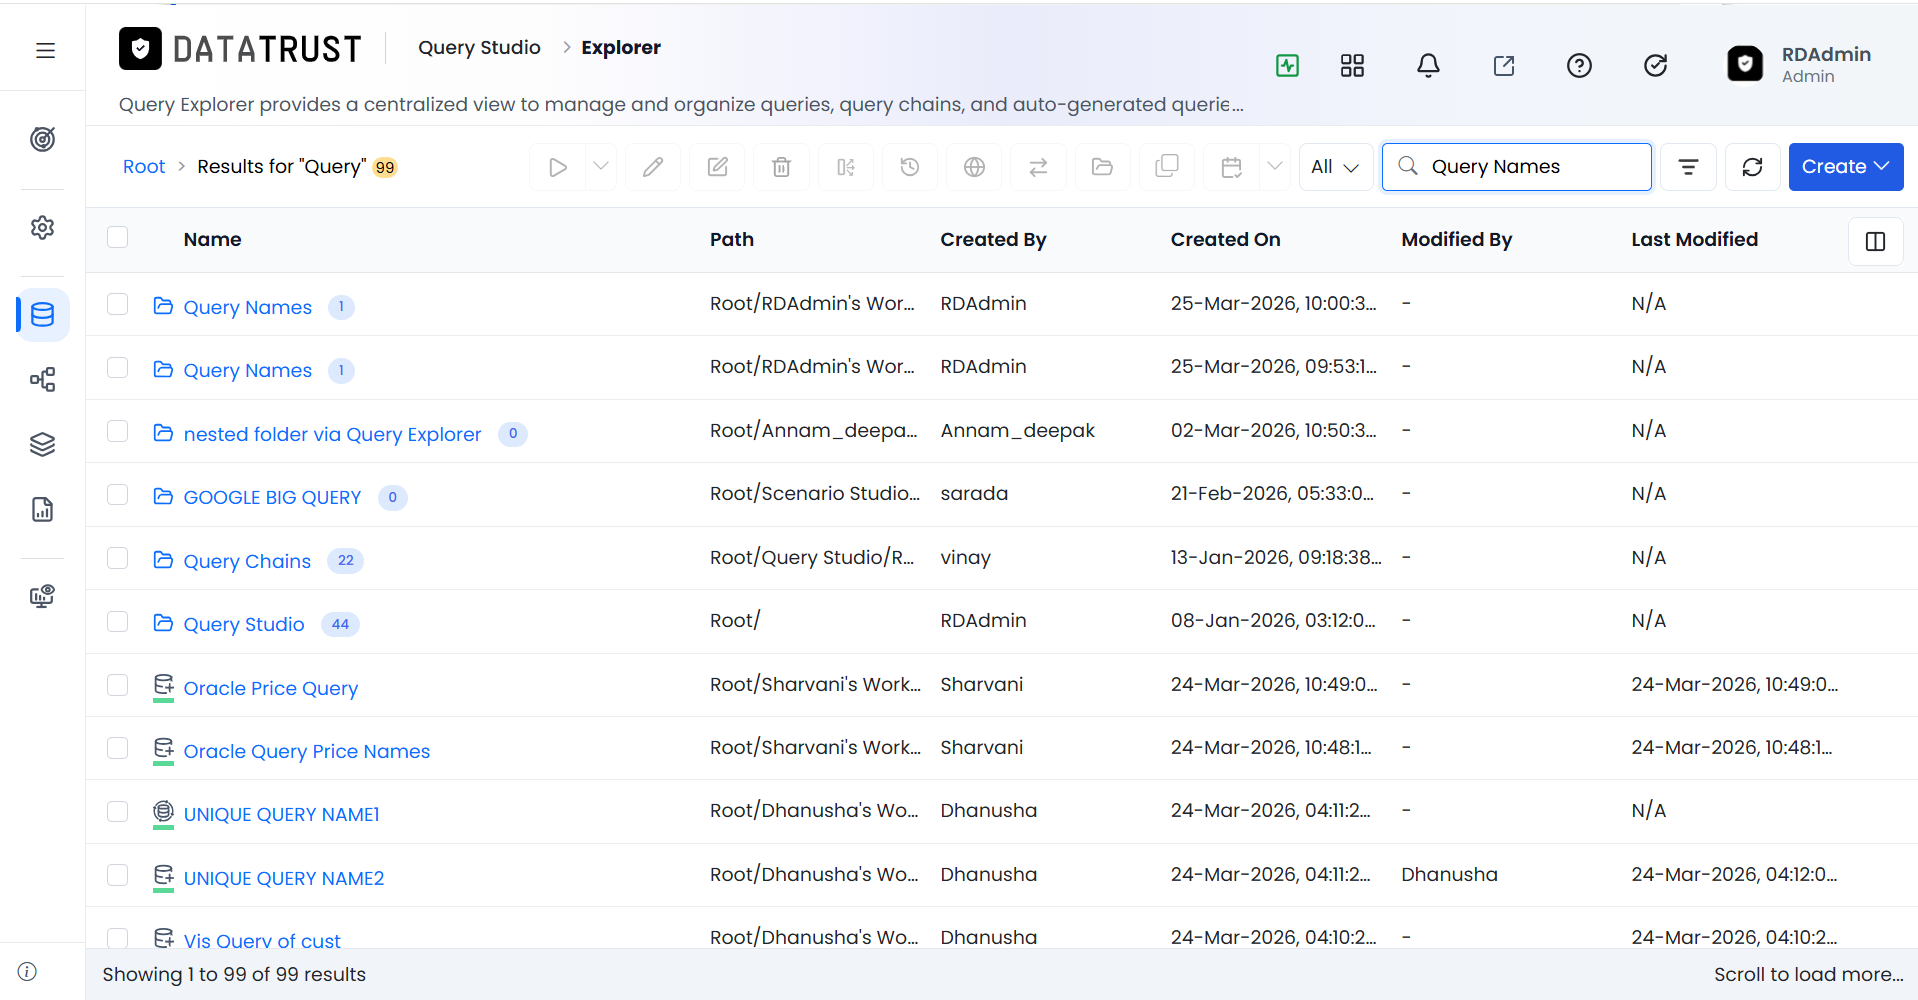1918x1000 pixels.
Task: Check the Oracle Query Price Names checkbox
Action: click(x=118, y=748)
